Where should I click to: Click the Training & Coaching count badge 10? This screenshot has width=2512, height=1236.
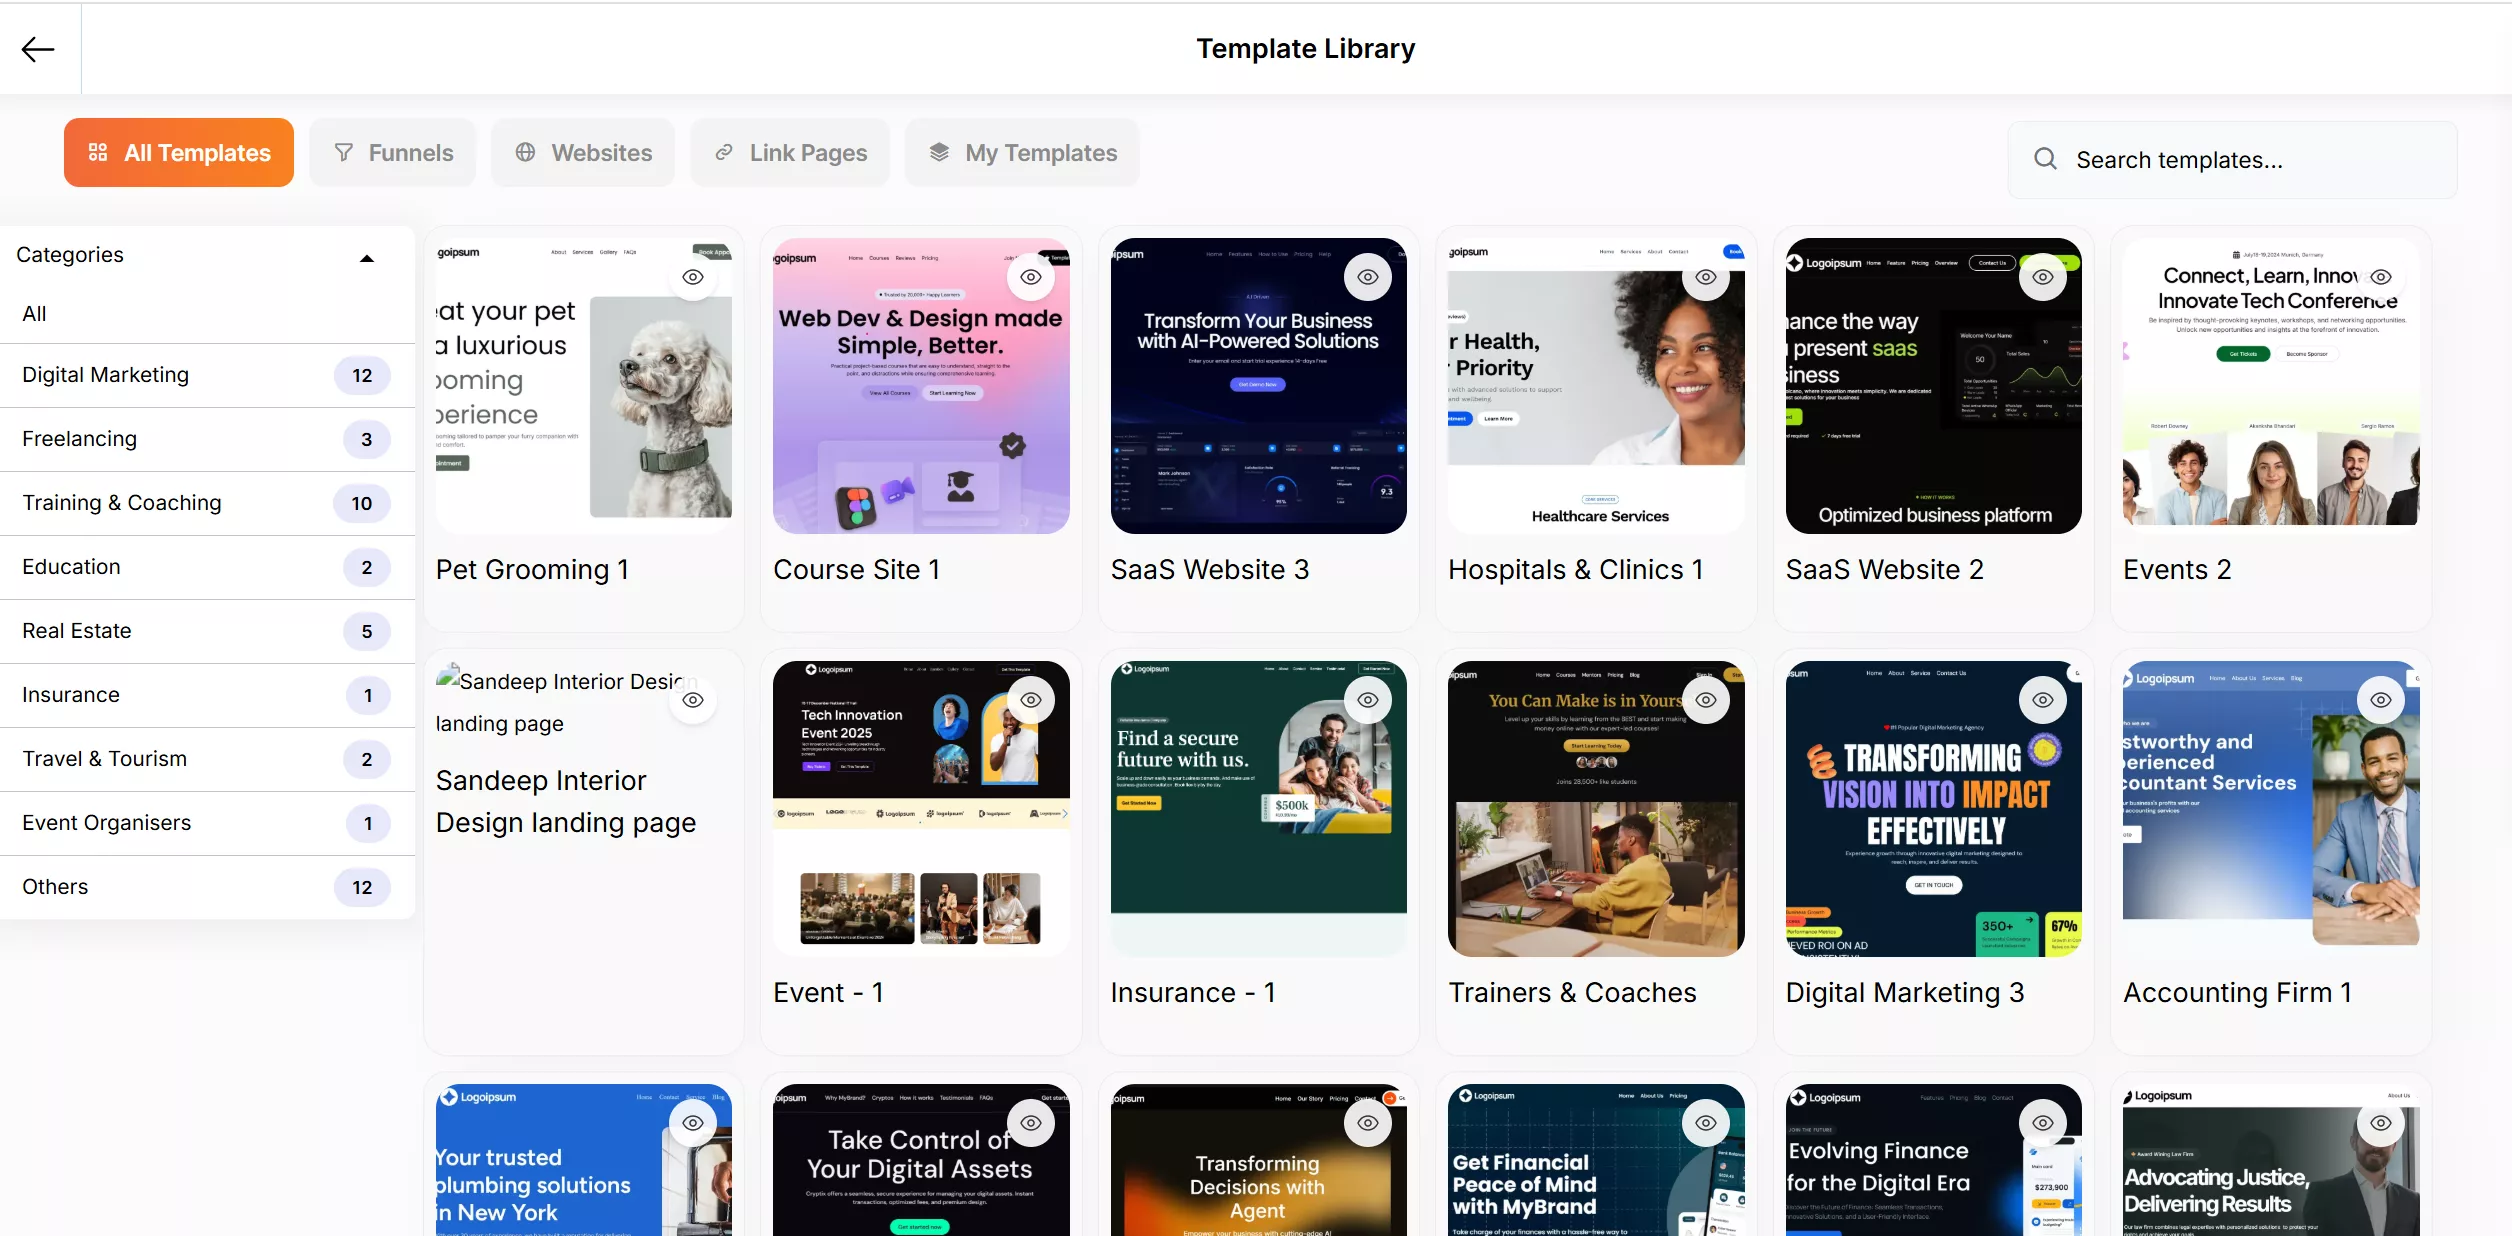click(361, 503)
